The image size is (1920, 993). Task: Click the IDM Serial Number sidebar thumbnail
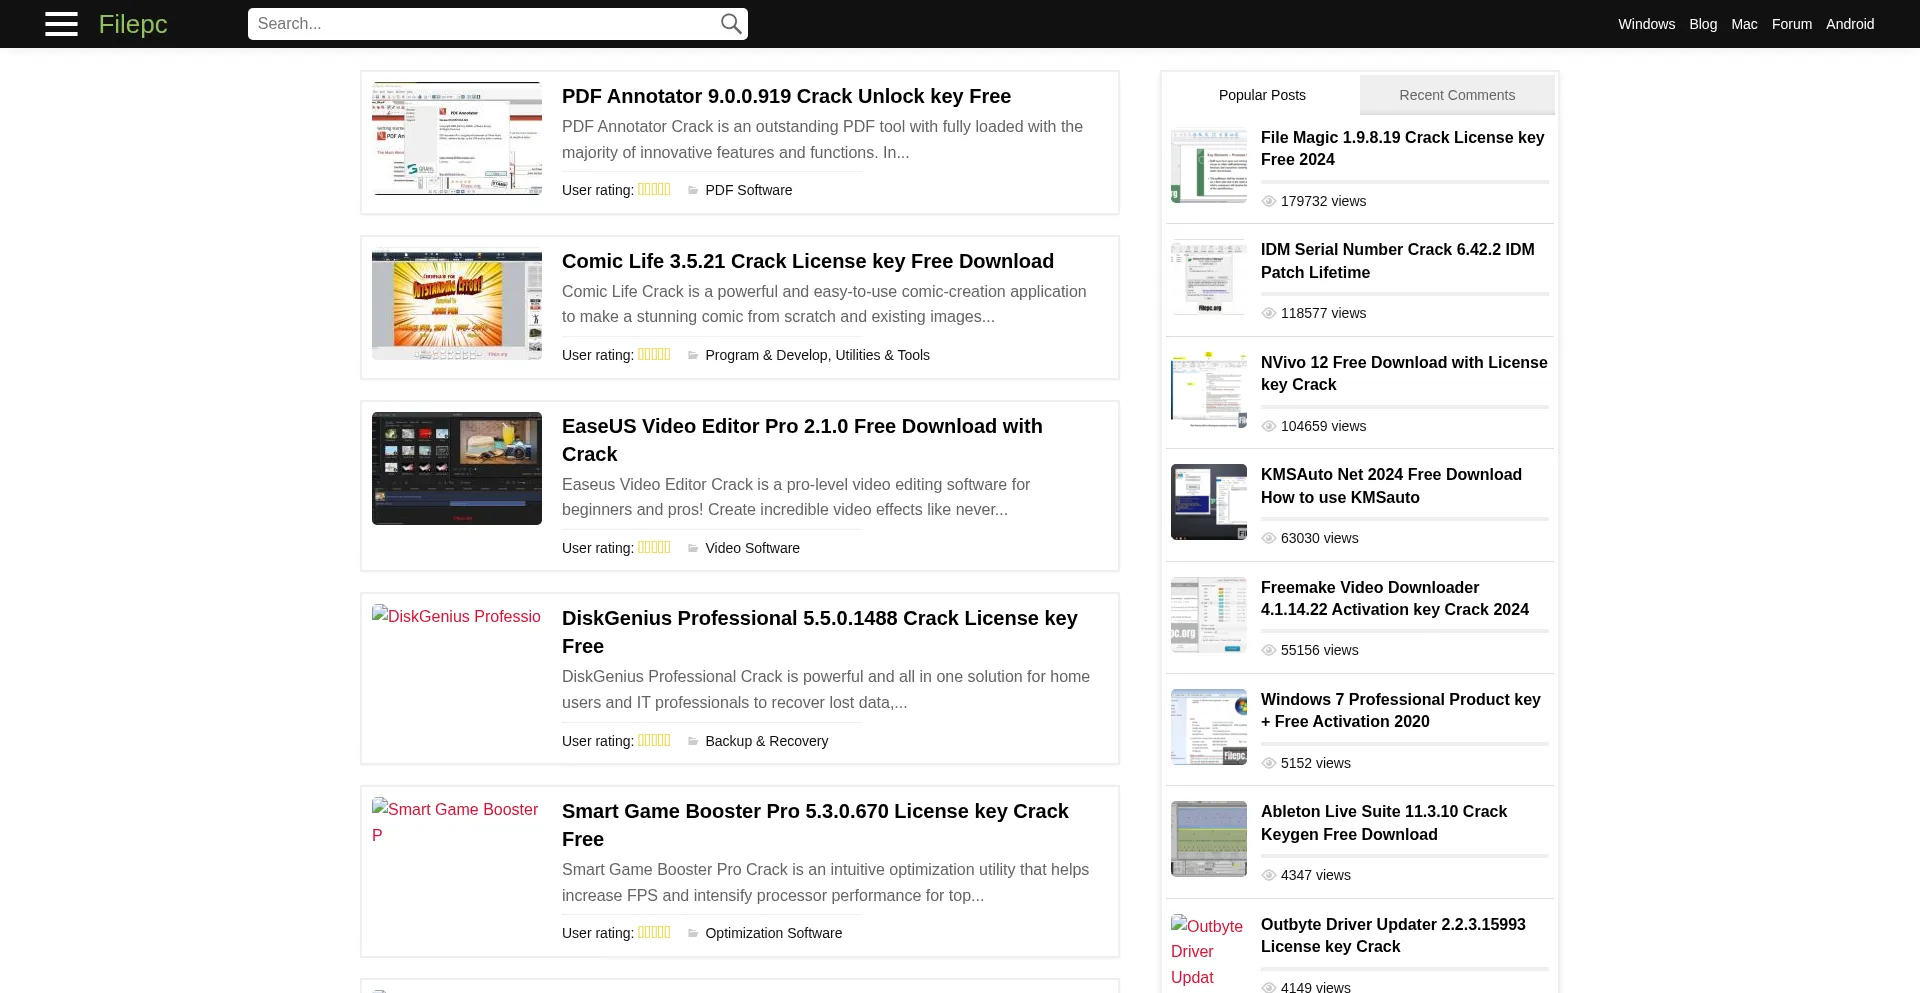click(x=1209, y=277)
